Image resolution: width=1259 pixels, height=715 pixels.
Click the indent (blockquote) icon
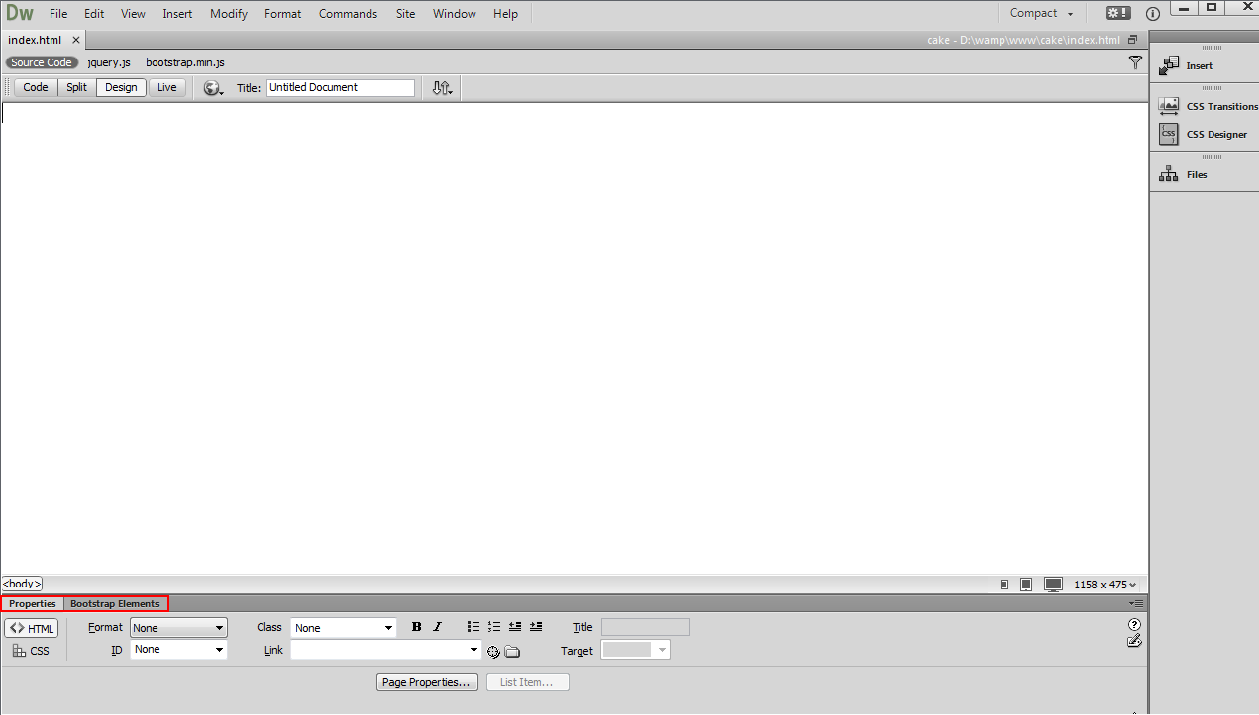[x=536, y=627]
